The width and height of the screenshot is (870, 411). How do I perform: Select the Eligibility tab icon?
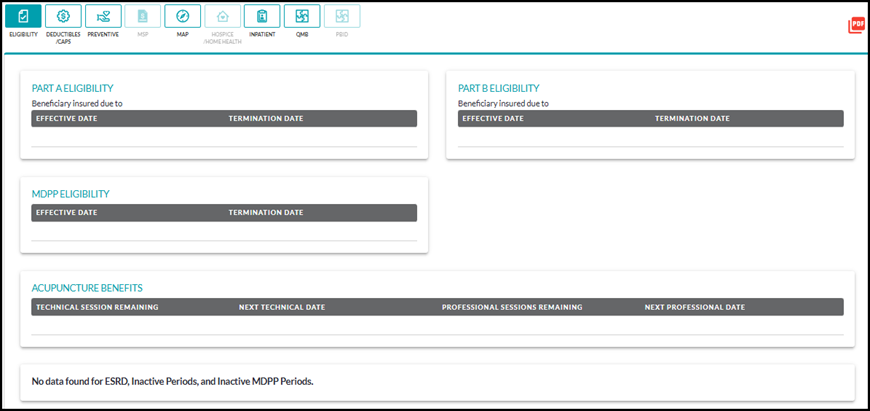tap(23, 16)
